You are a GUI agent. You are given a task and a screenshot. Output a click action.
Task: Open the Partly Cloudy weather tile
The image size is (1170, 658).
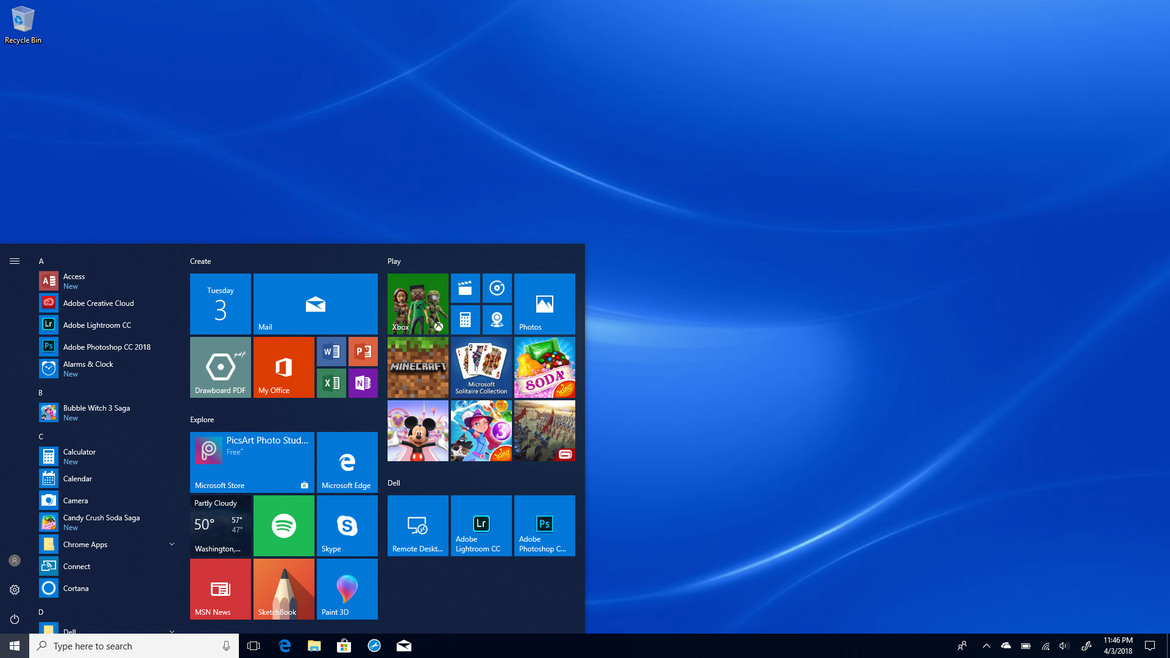[220, 526]
